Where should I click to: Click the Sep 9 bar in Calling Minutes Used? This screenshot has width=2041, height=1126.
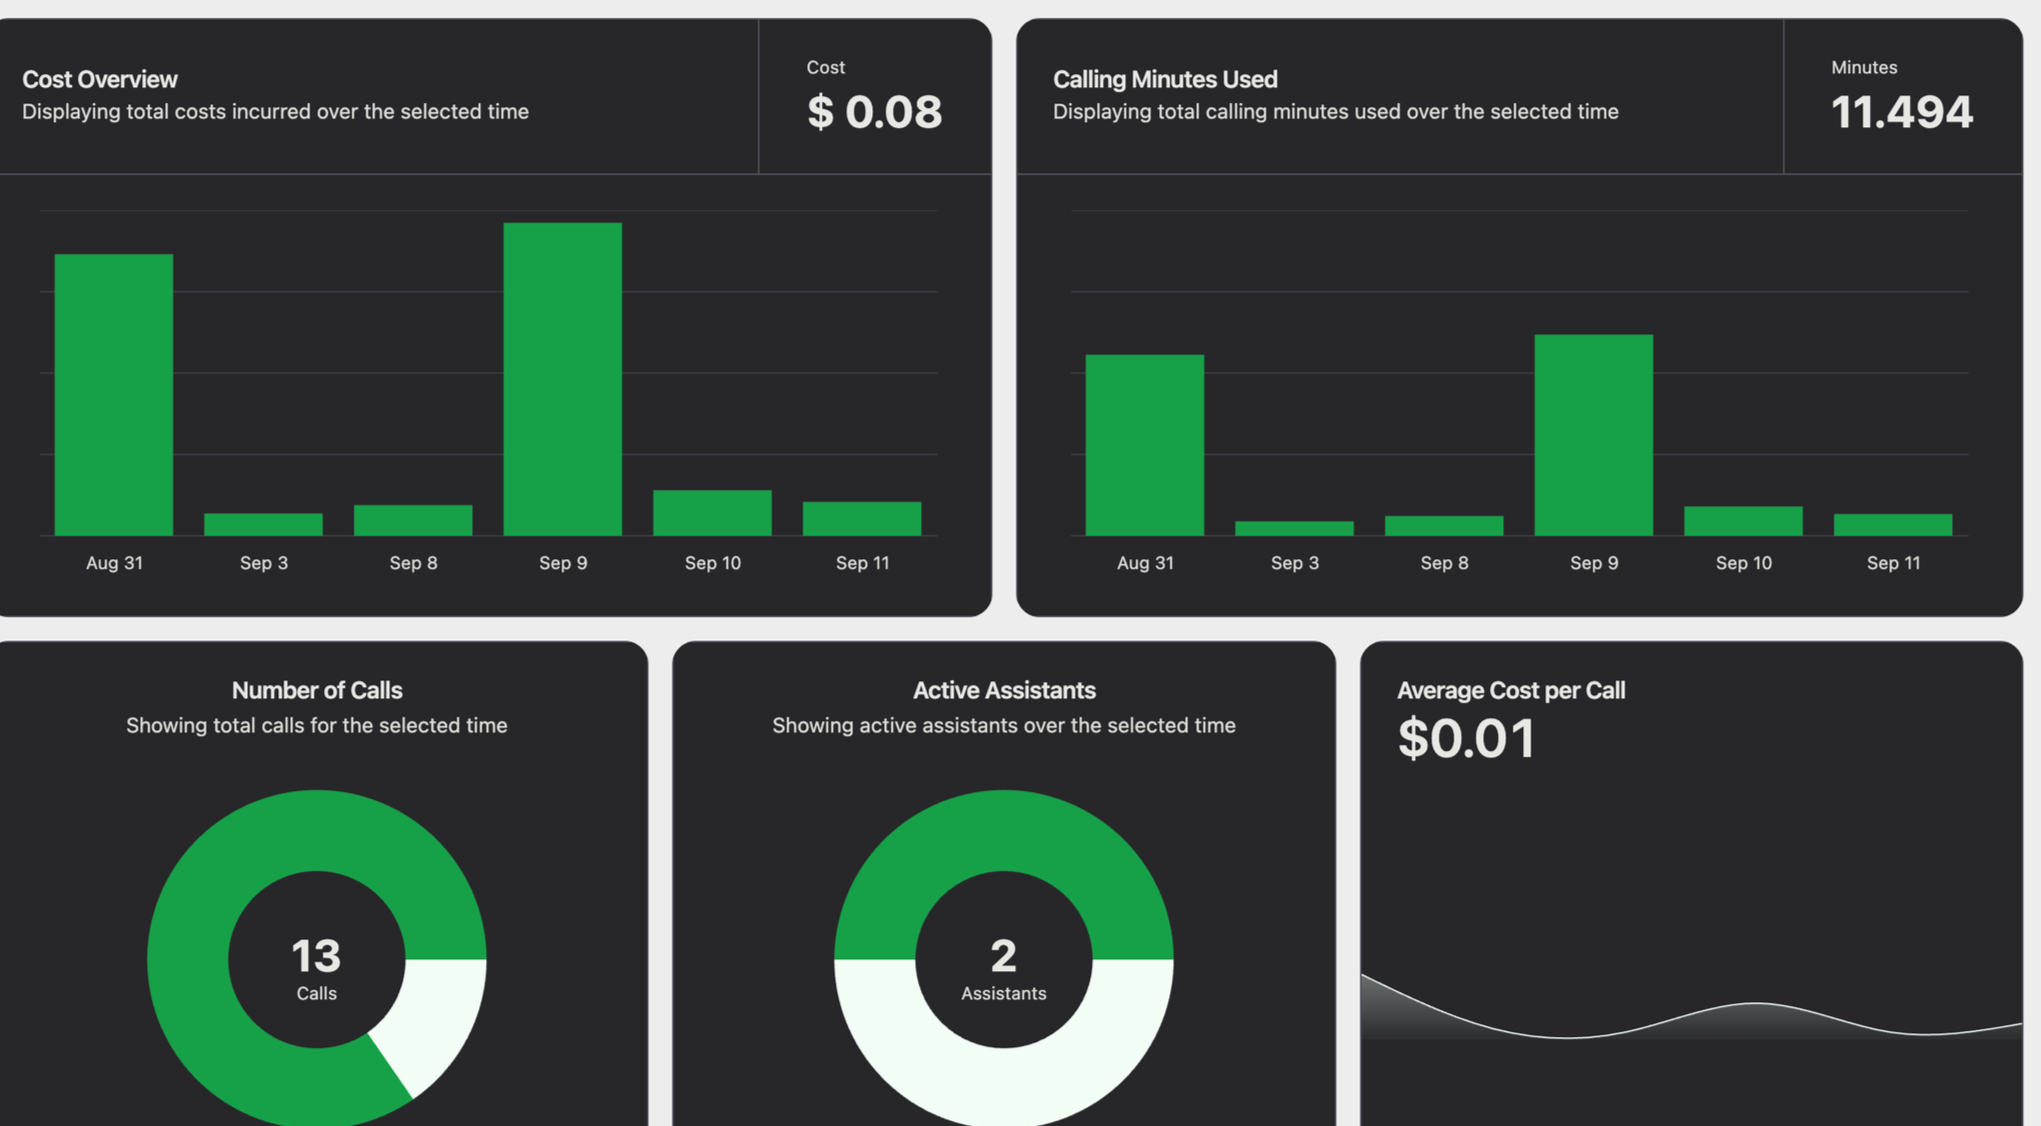coord(1593,435)
